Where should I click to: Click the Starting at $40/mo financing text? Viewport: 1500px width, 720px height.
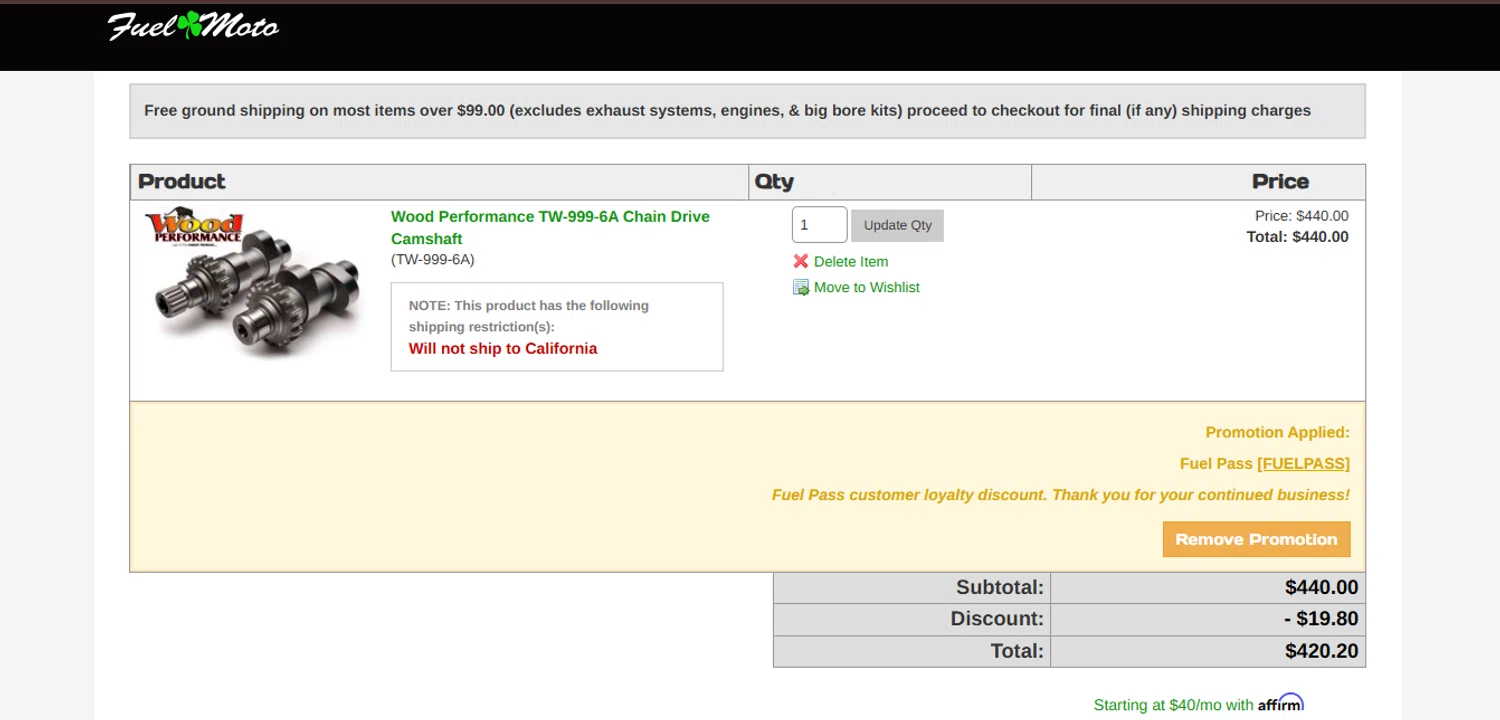click(1172, 705)
